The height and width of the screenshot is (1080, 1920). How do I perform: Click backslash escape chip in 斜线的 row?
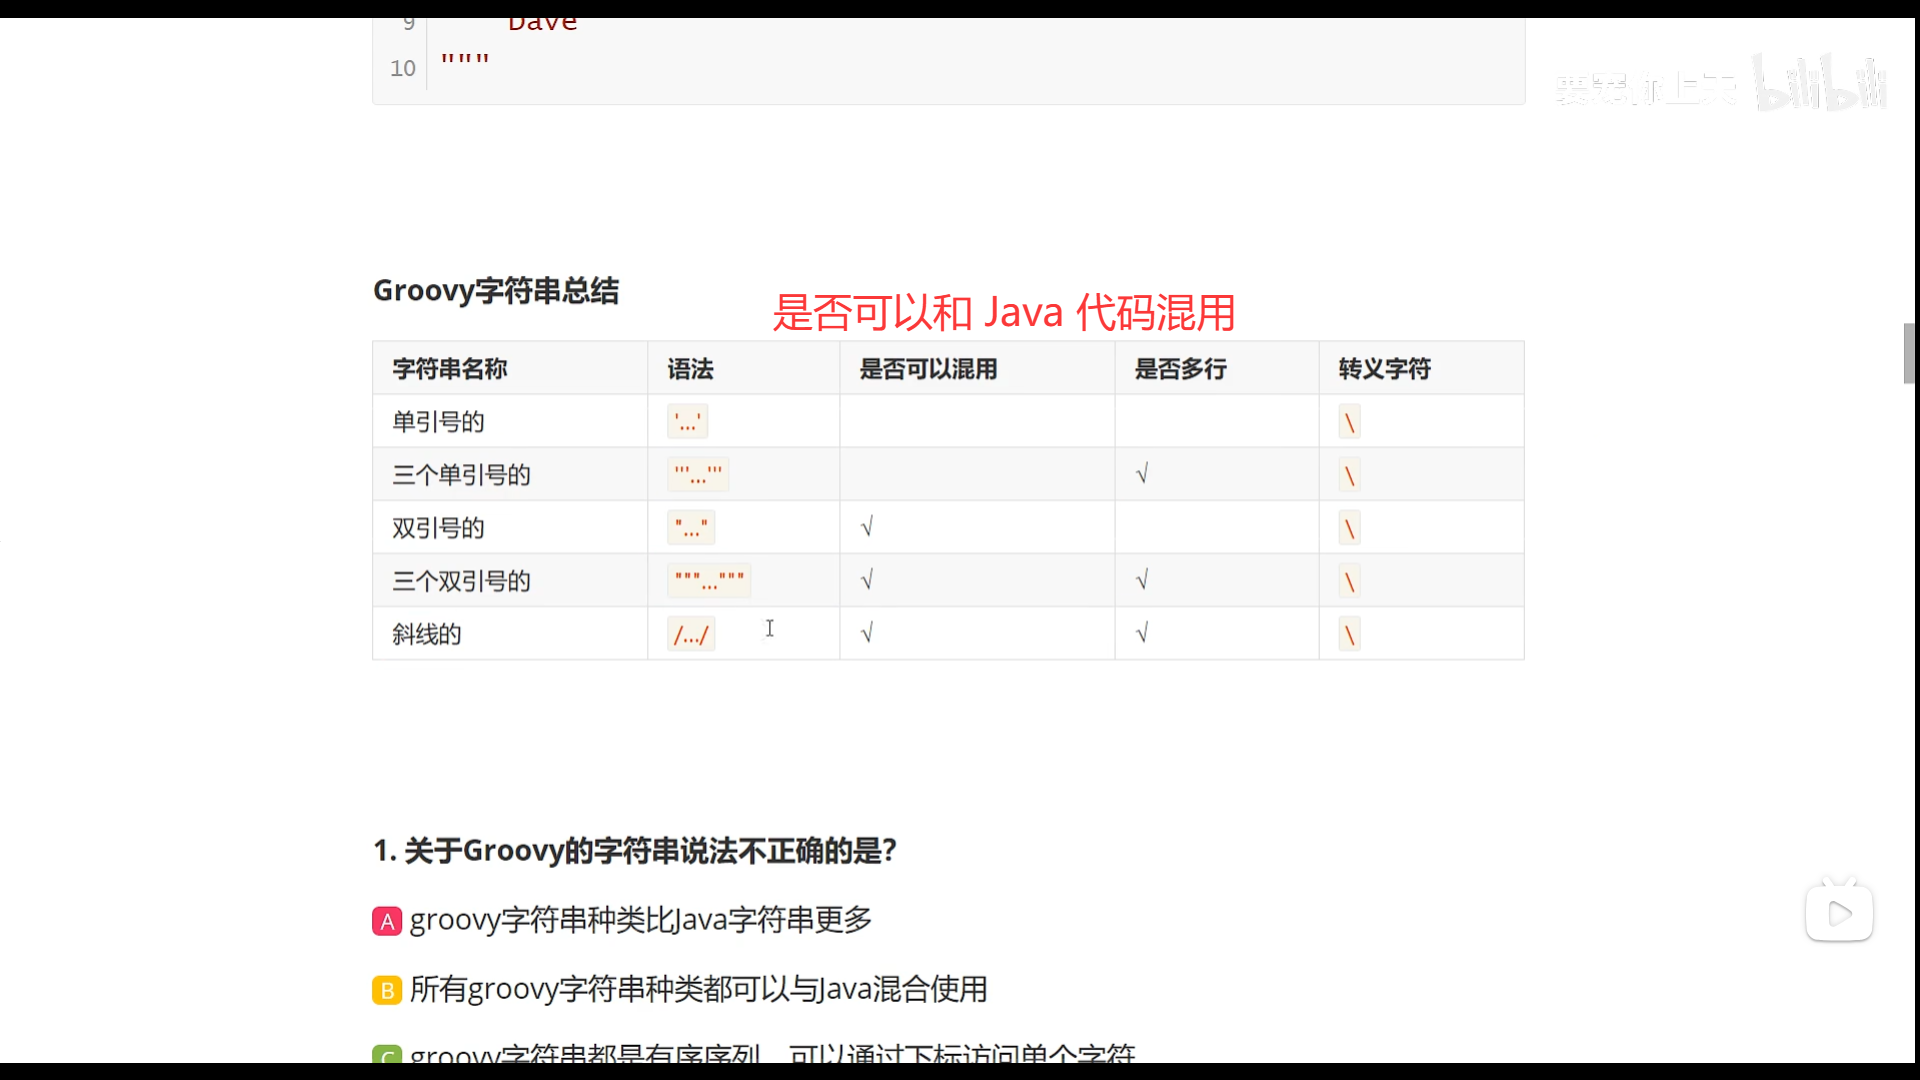(1349, 634)
